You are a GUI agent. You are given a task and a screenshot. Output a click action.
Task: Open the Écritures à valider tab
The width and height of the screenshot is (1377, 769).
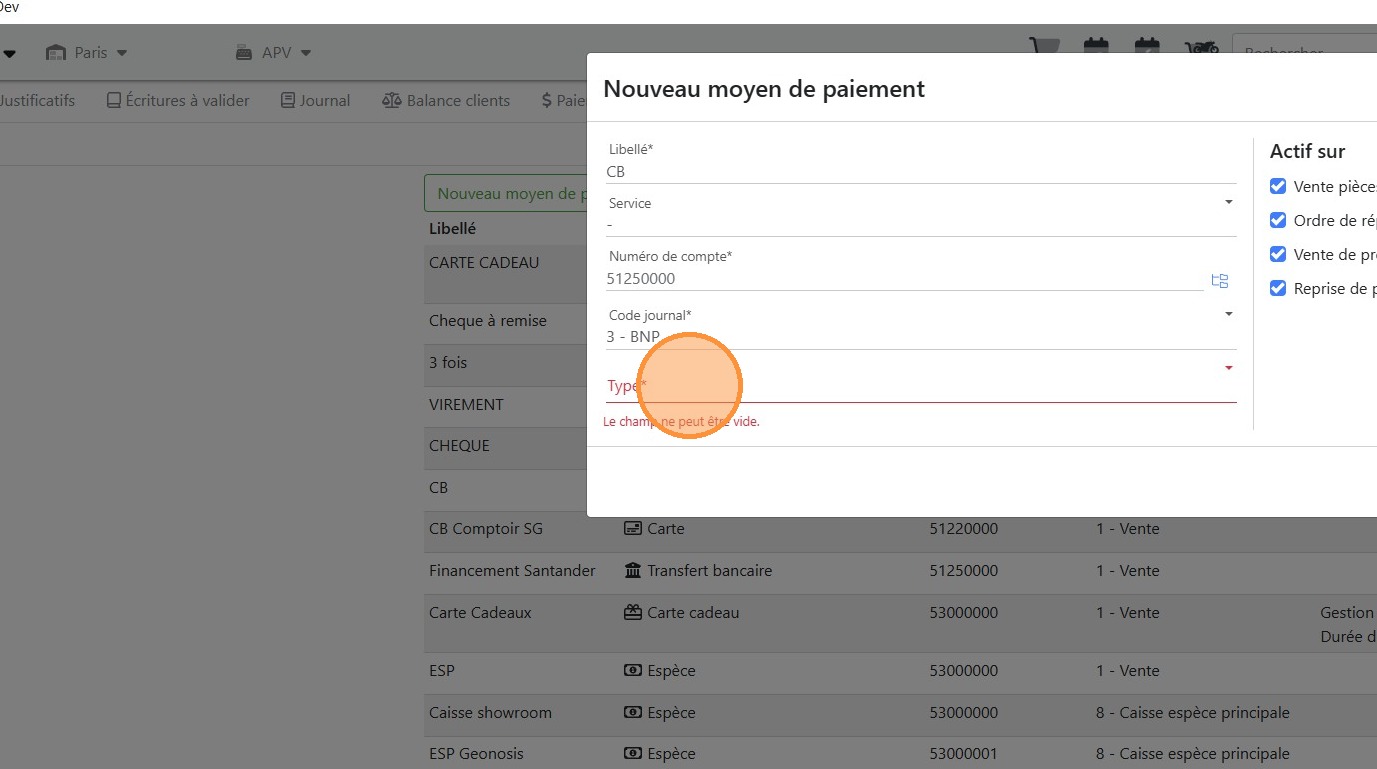pyautogui.click(x=178, y=100)
